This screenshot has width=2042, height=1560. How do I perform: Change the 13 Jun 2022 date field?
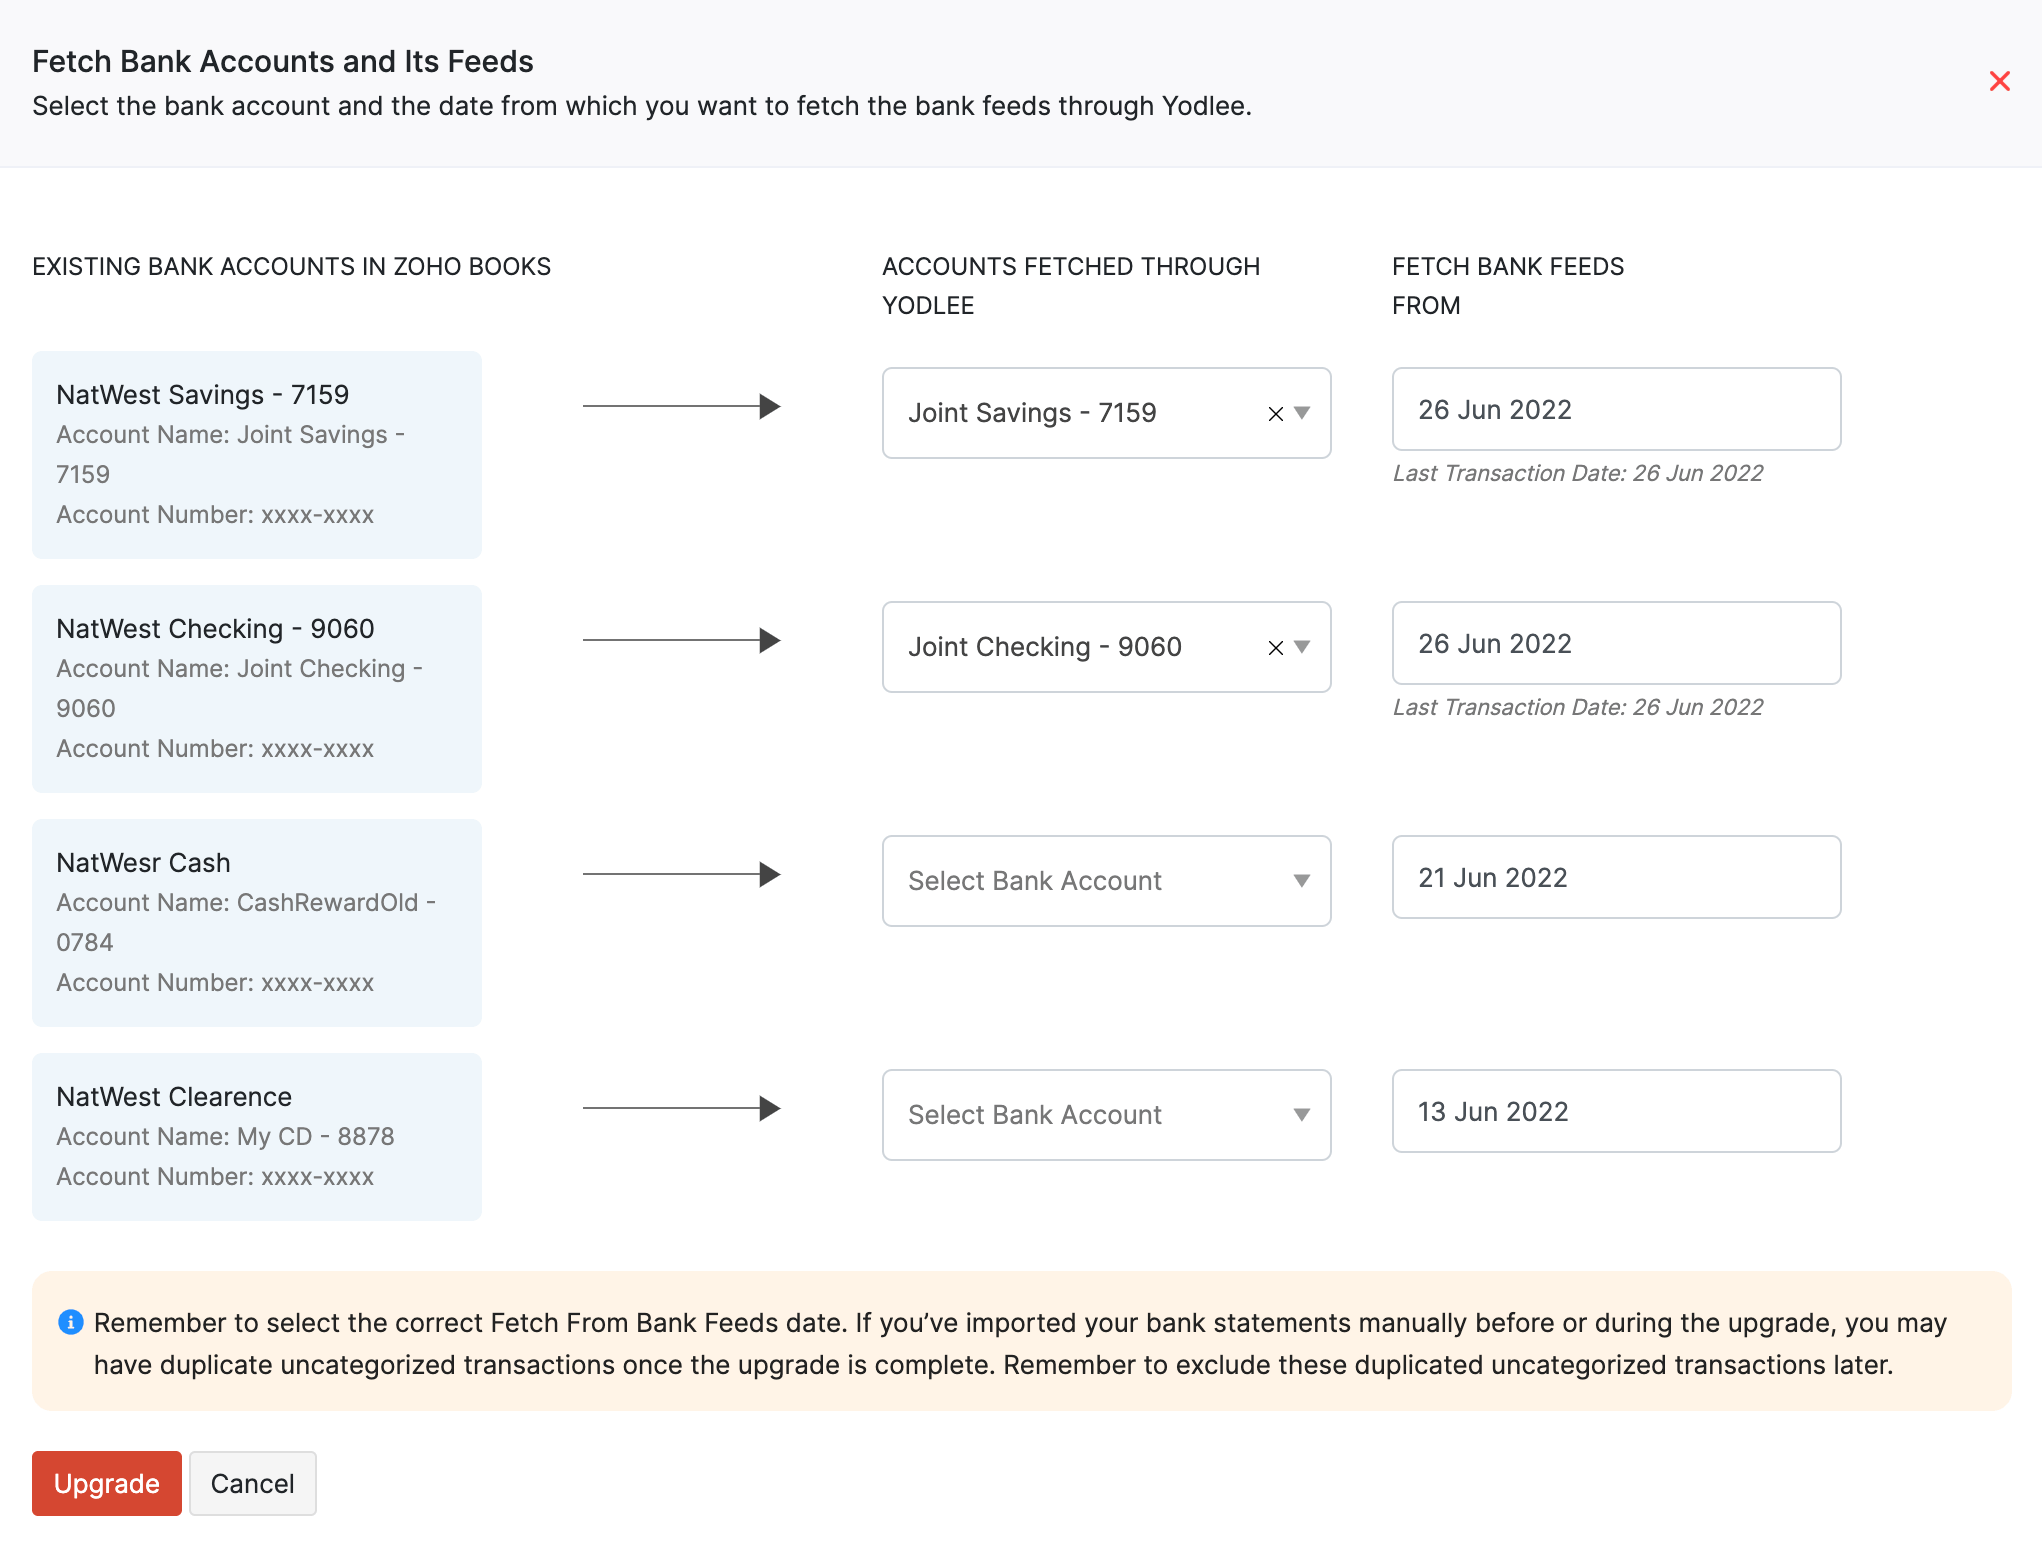pos(1615,1111)
